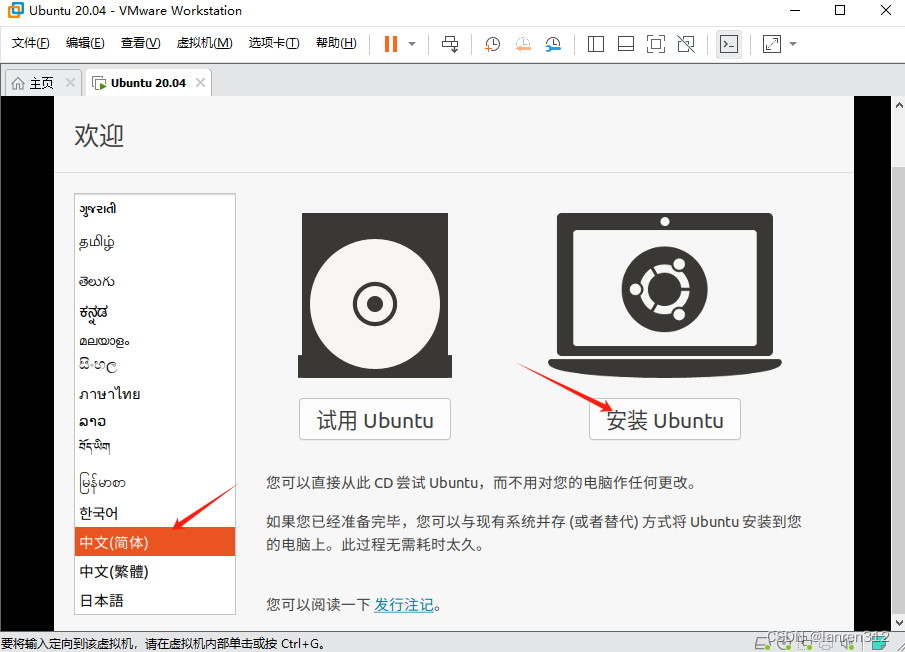Minimize the VMware Workstation window
905x652 pixels.
coord(795,10)
